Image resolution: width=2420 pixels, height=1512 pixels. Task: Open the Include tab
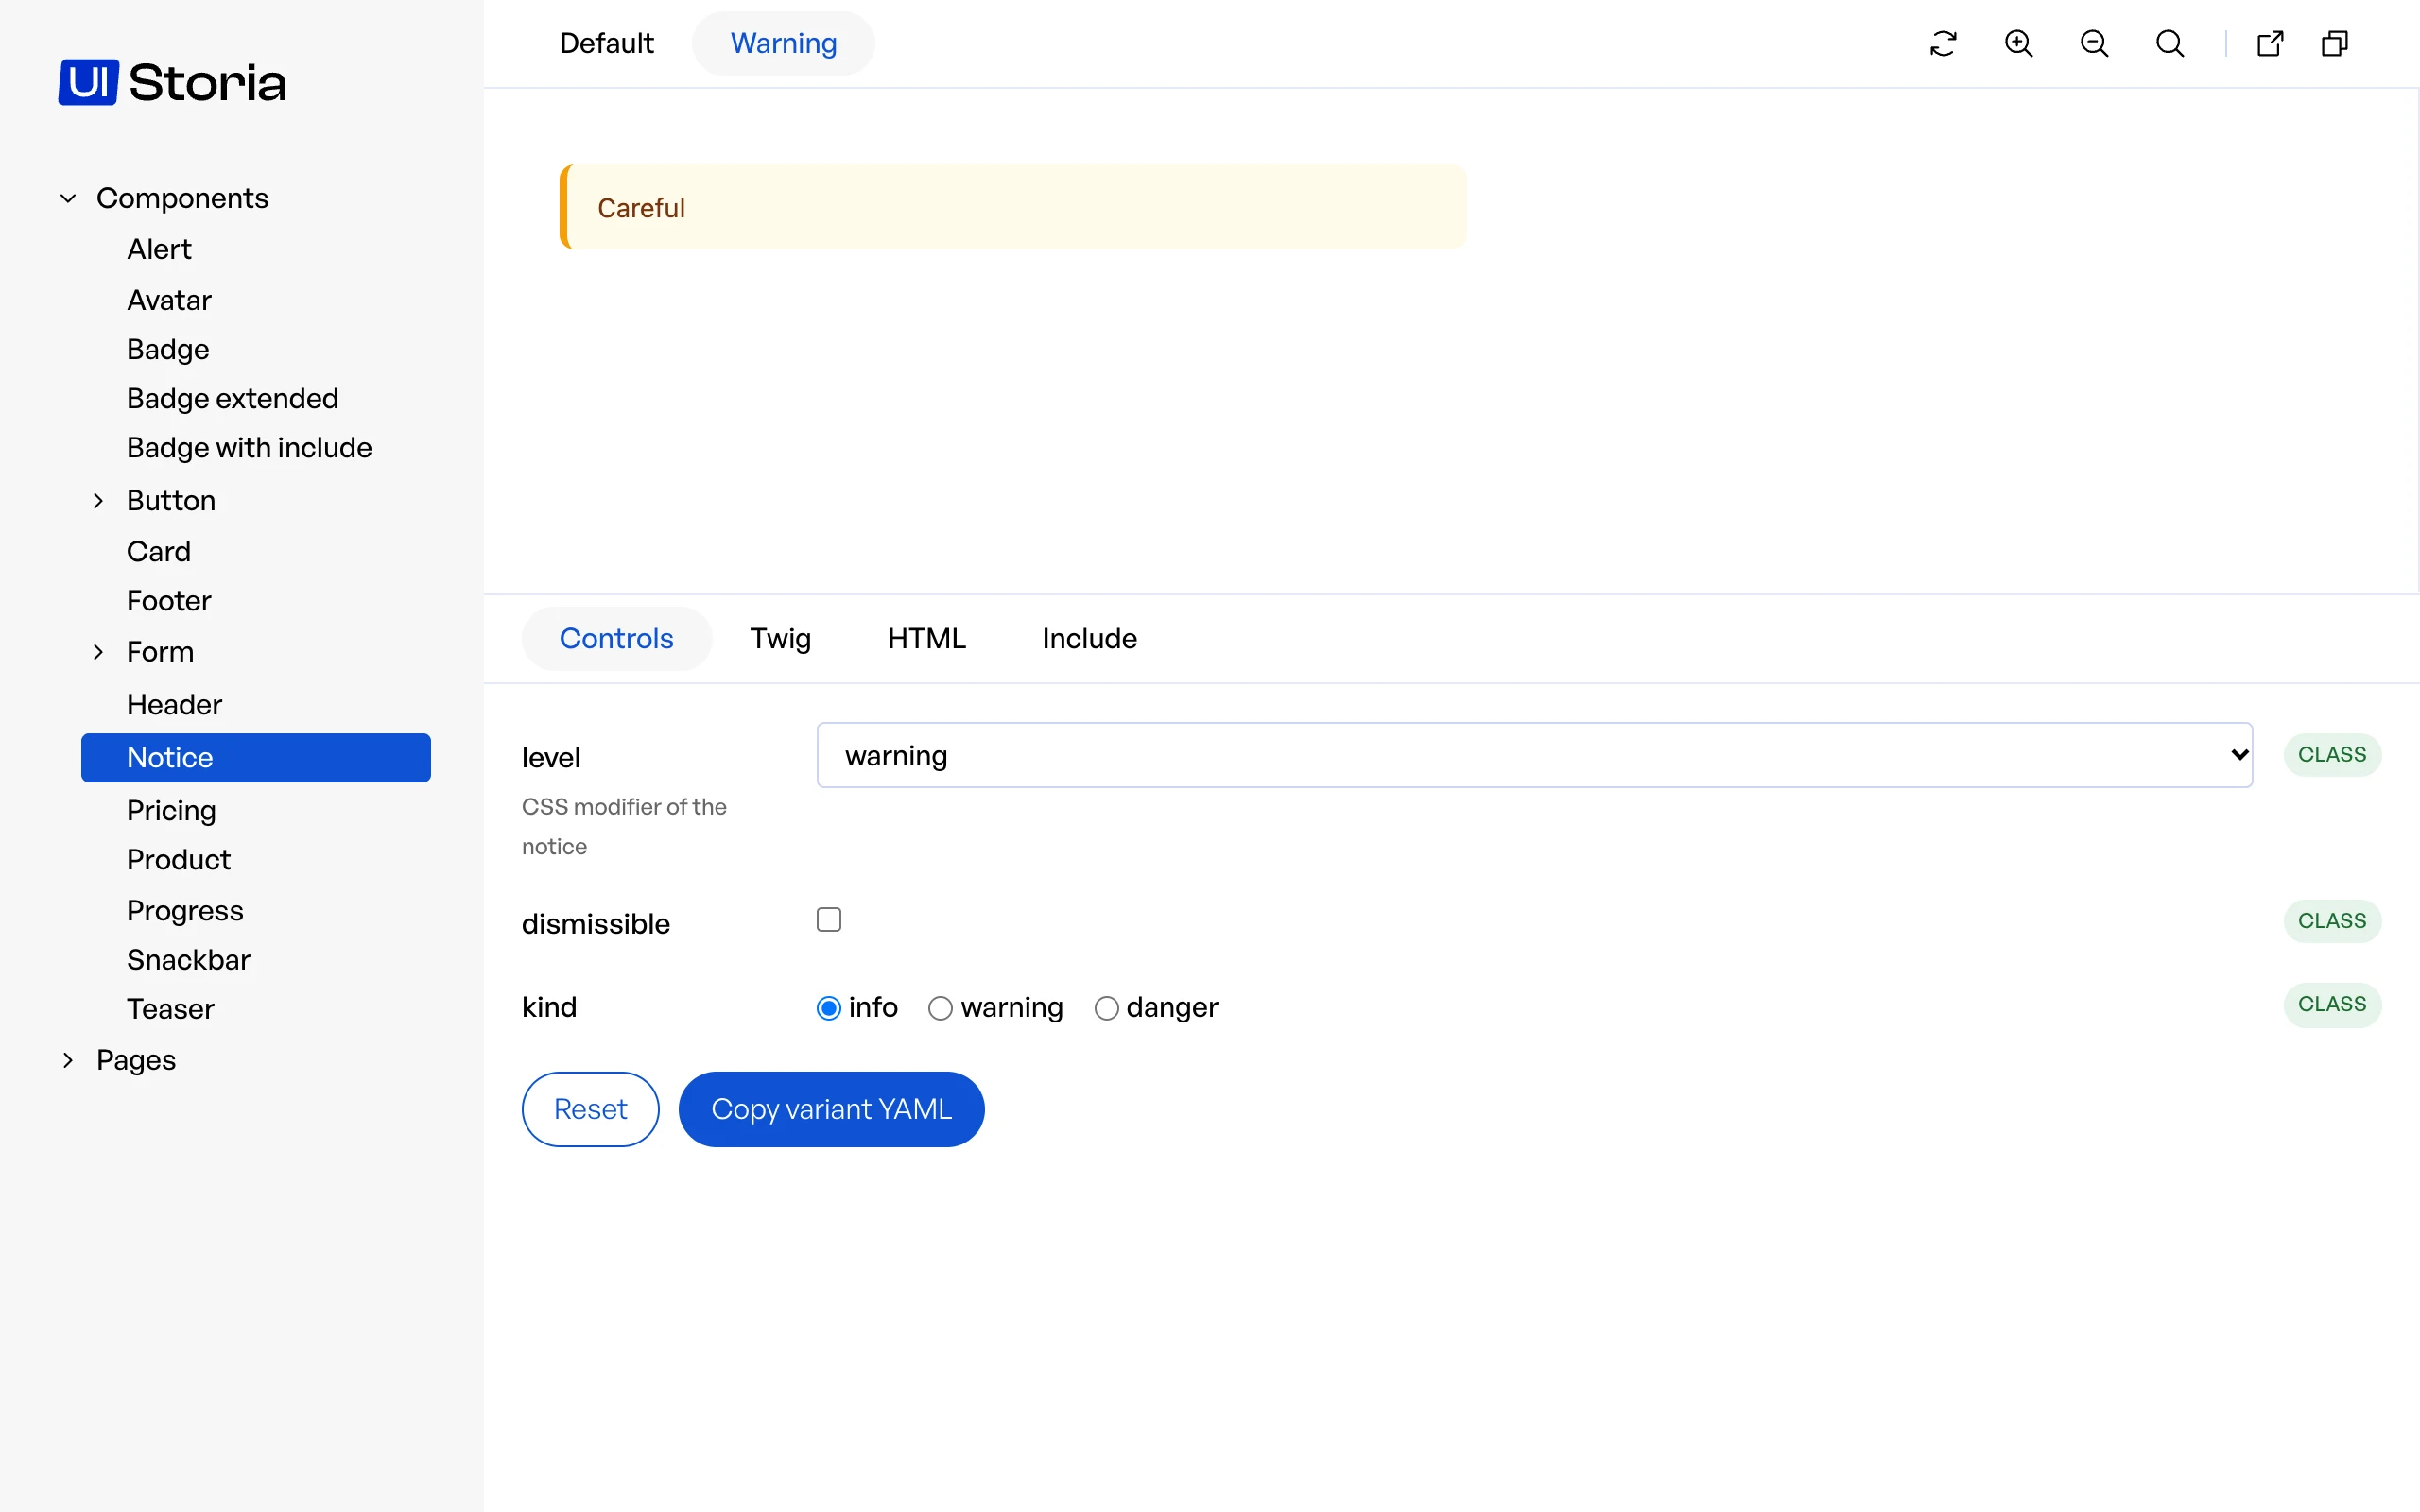point(1089,639)
